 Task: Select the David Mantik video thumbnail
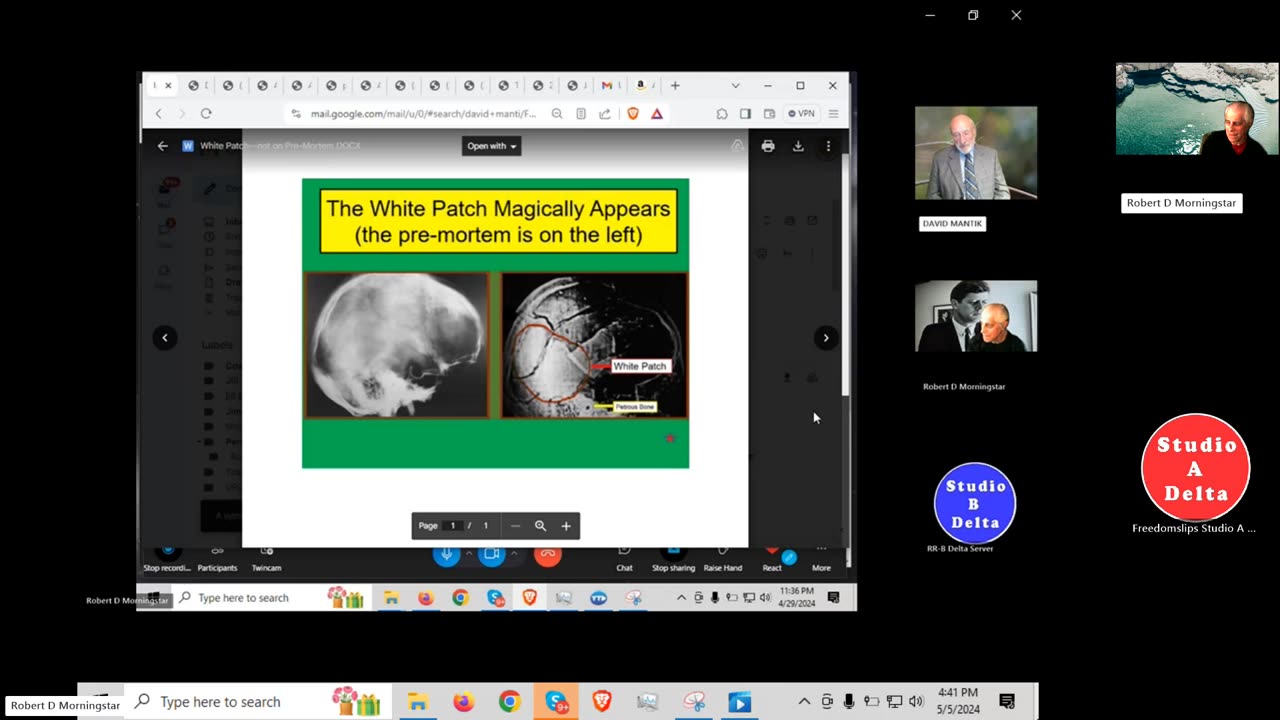pyautogui.click(x=976, y=153)
